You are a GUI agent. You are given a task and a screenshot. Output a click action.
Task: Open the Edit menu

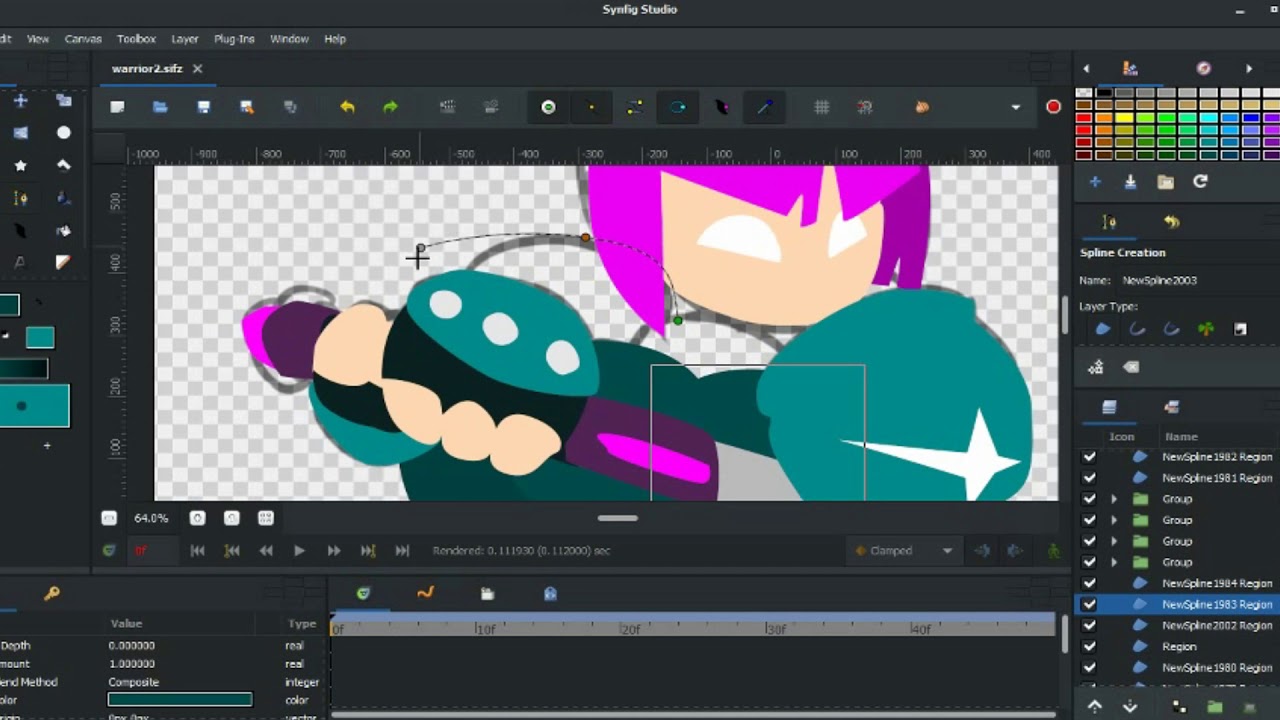5,39
